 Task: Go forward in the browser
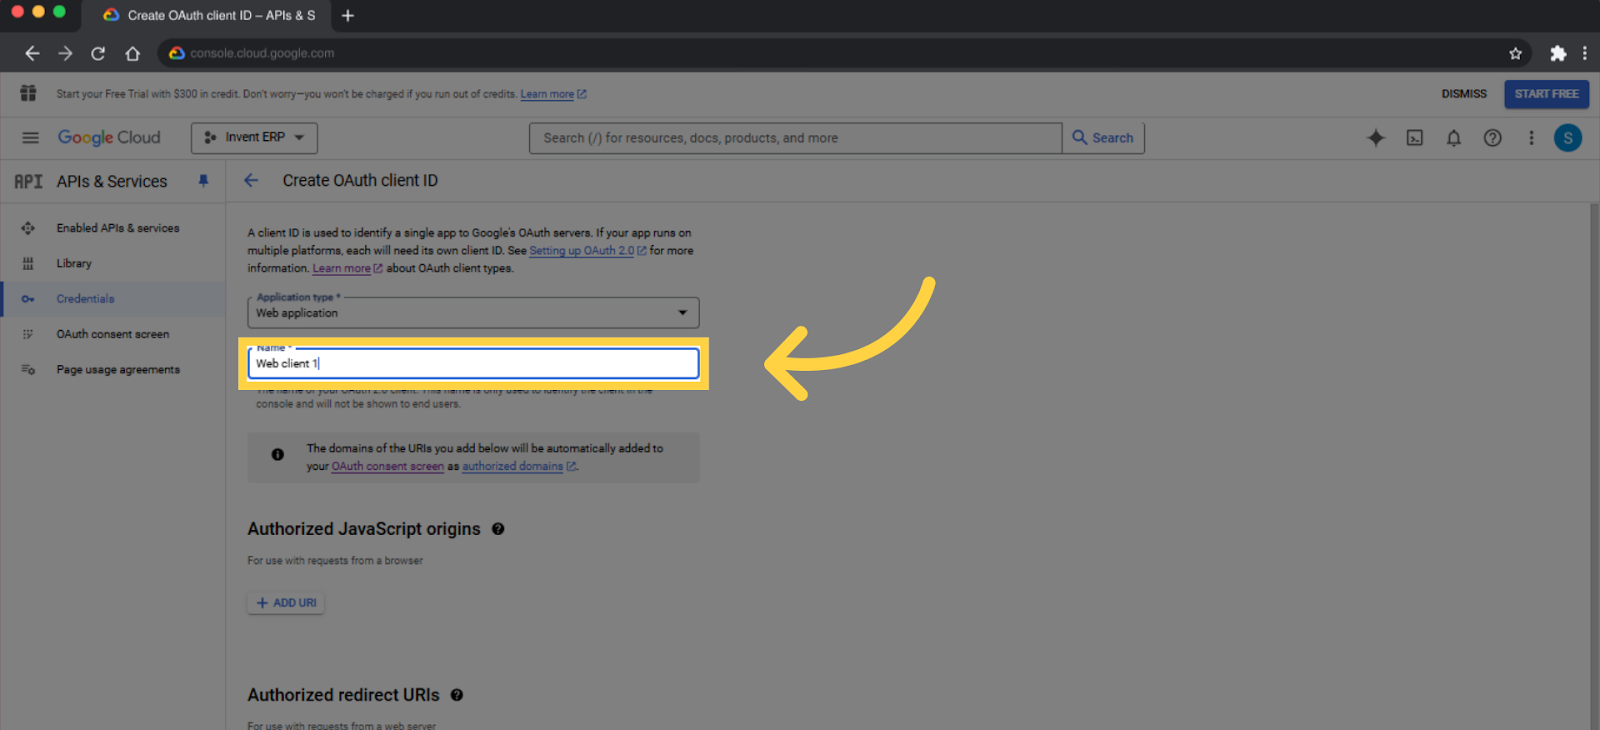tap(65, 53)
